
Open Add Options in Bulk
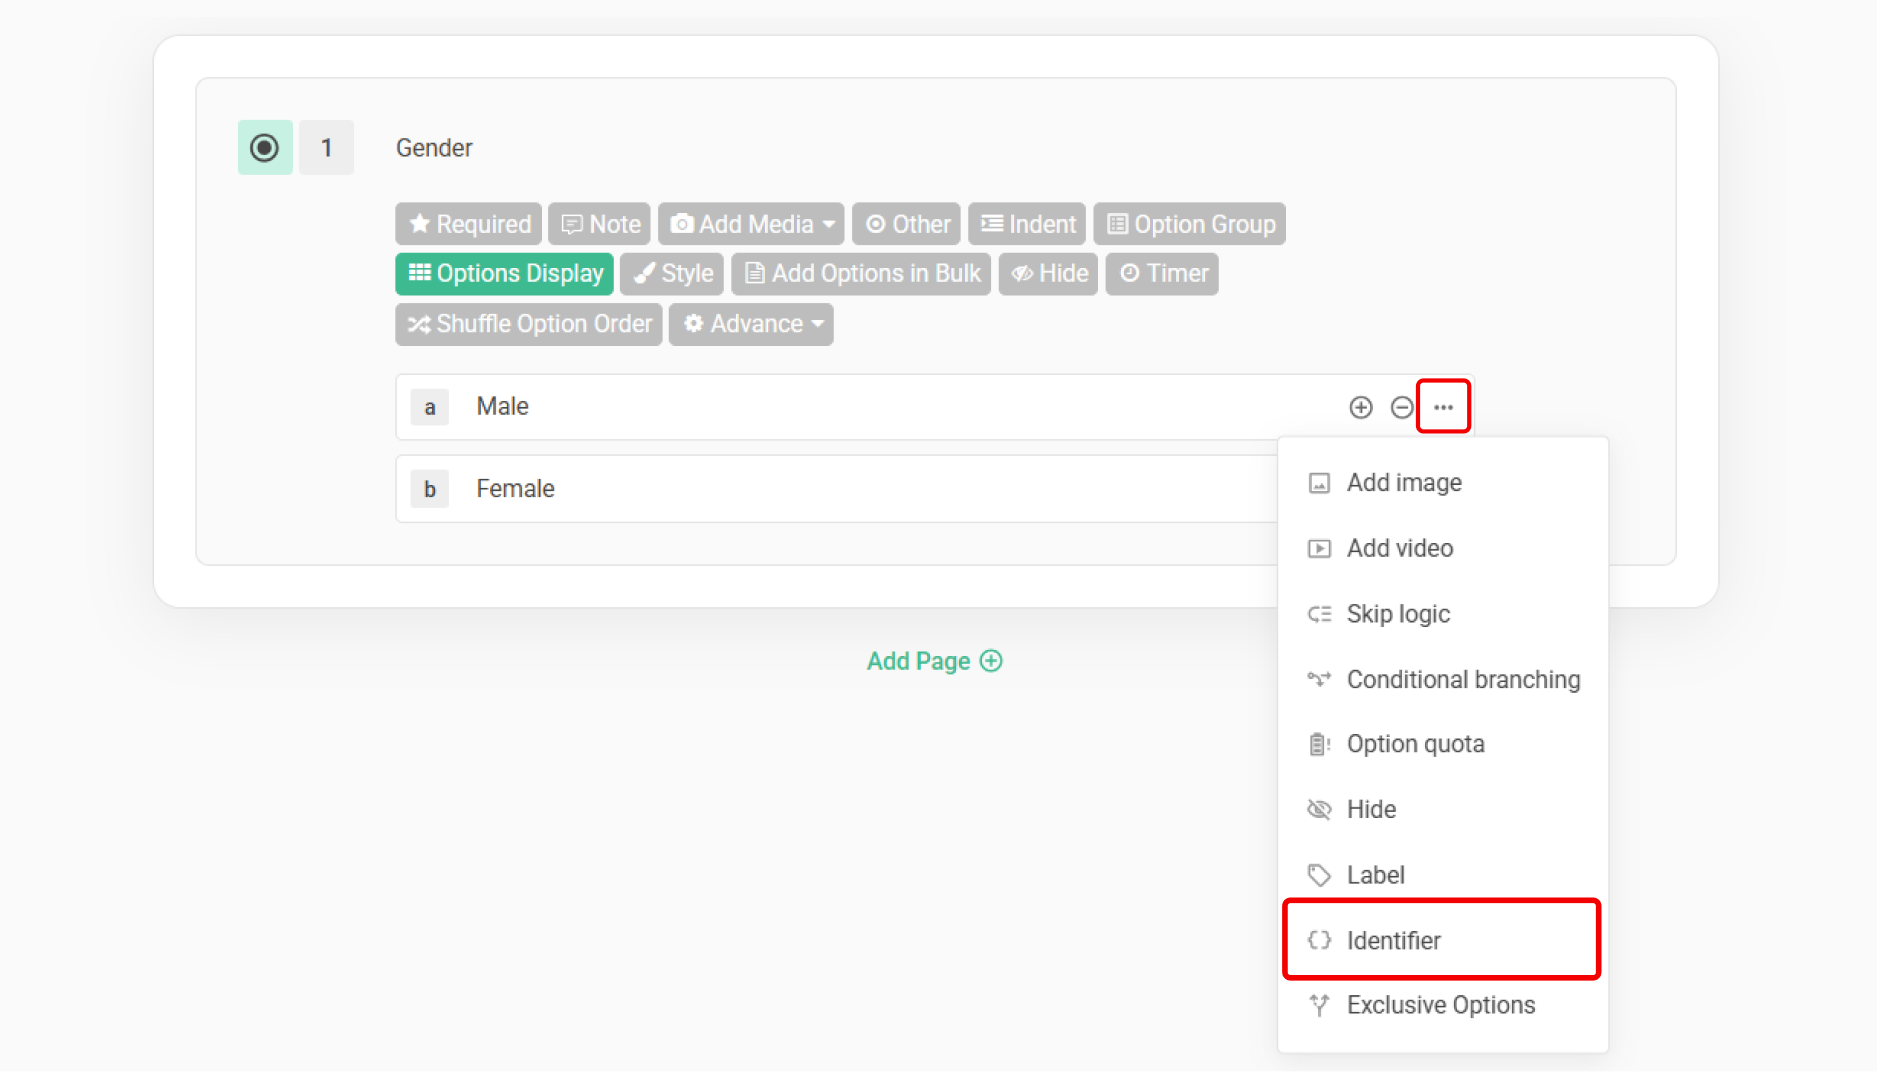[x=861, y=273]
